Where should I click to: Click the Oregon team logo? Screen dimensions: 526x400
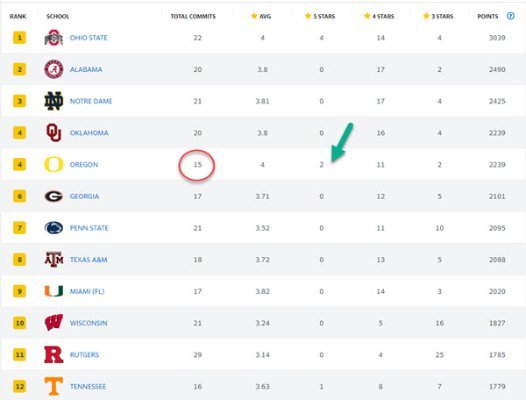click(x=54, y=164)
